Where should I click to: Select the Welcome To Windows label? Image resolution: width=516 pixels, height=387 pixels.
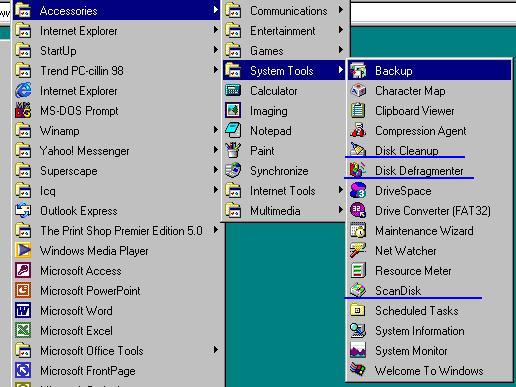point(429,371)
